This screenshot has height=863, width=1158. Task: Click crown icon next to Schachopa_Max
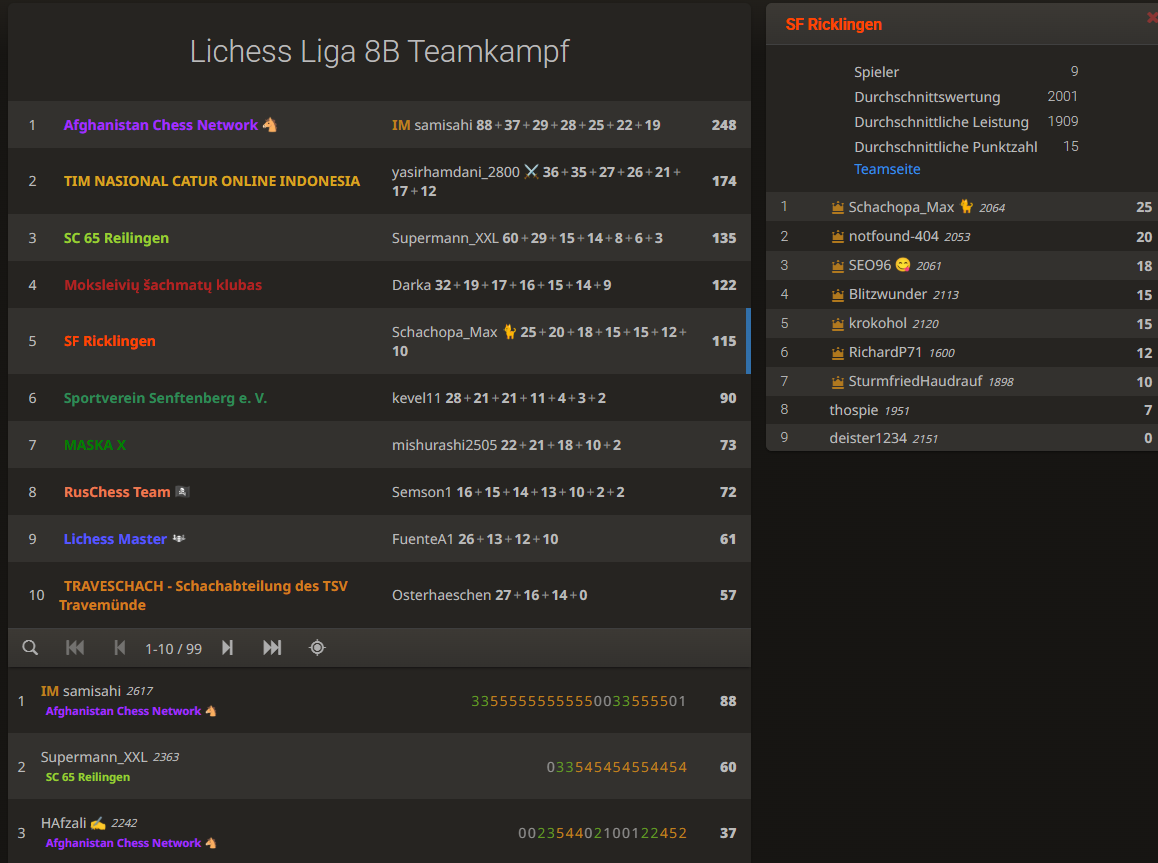(x=837, y=207)
